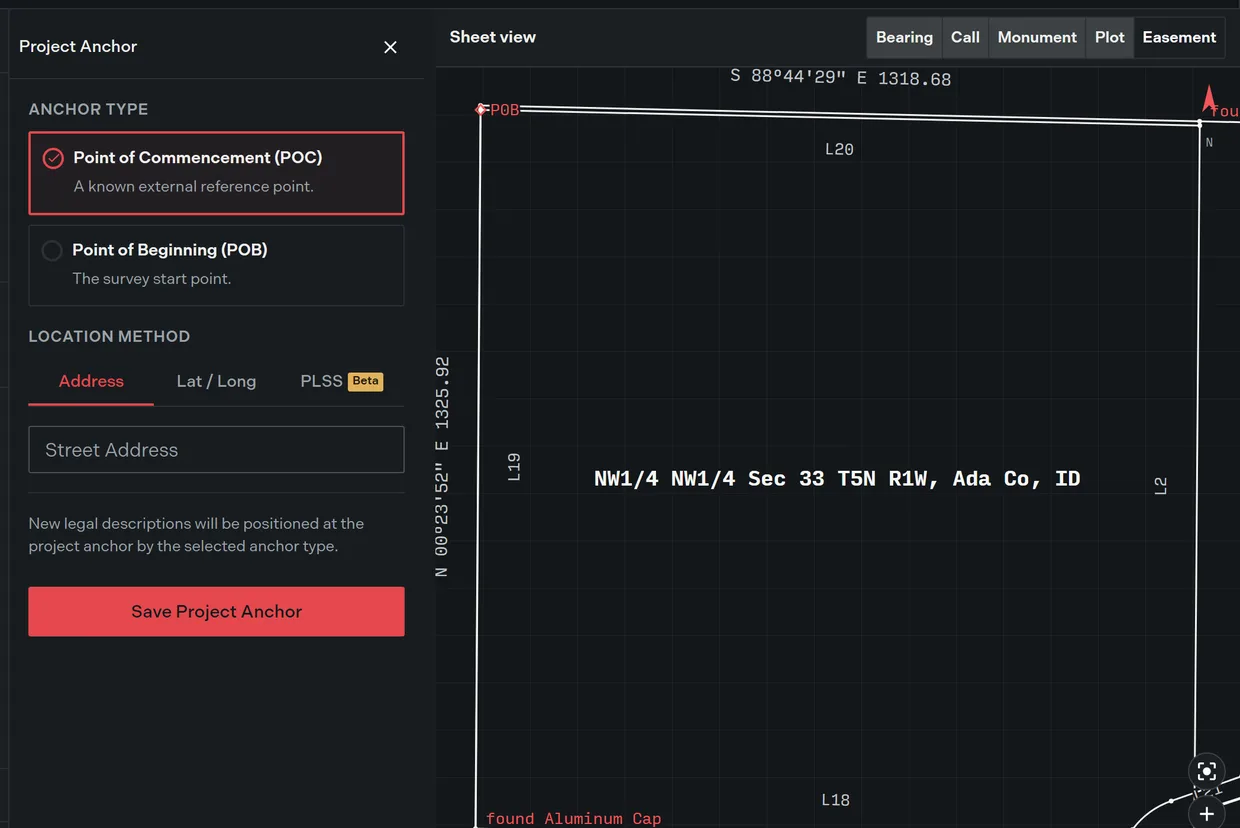Click the recenter view icon on map
Screen dimensions: 1240x828
click(1206, 771)
